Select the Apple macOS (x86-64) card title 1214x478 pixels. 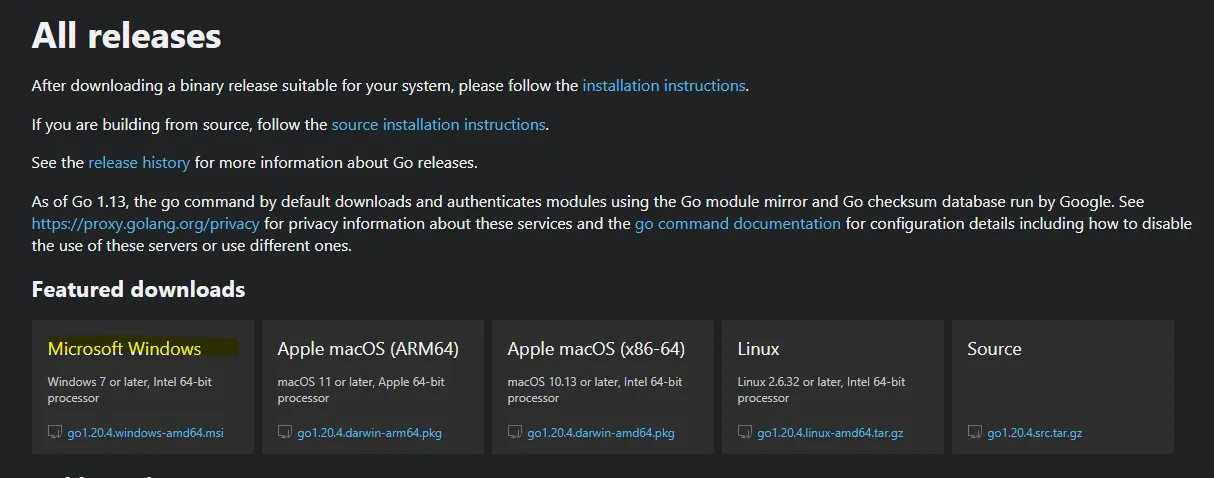click(596, 349)
